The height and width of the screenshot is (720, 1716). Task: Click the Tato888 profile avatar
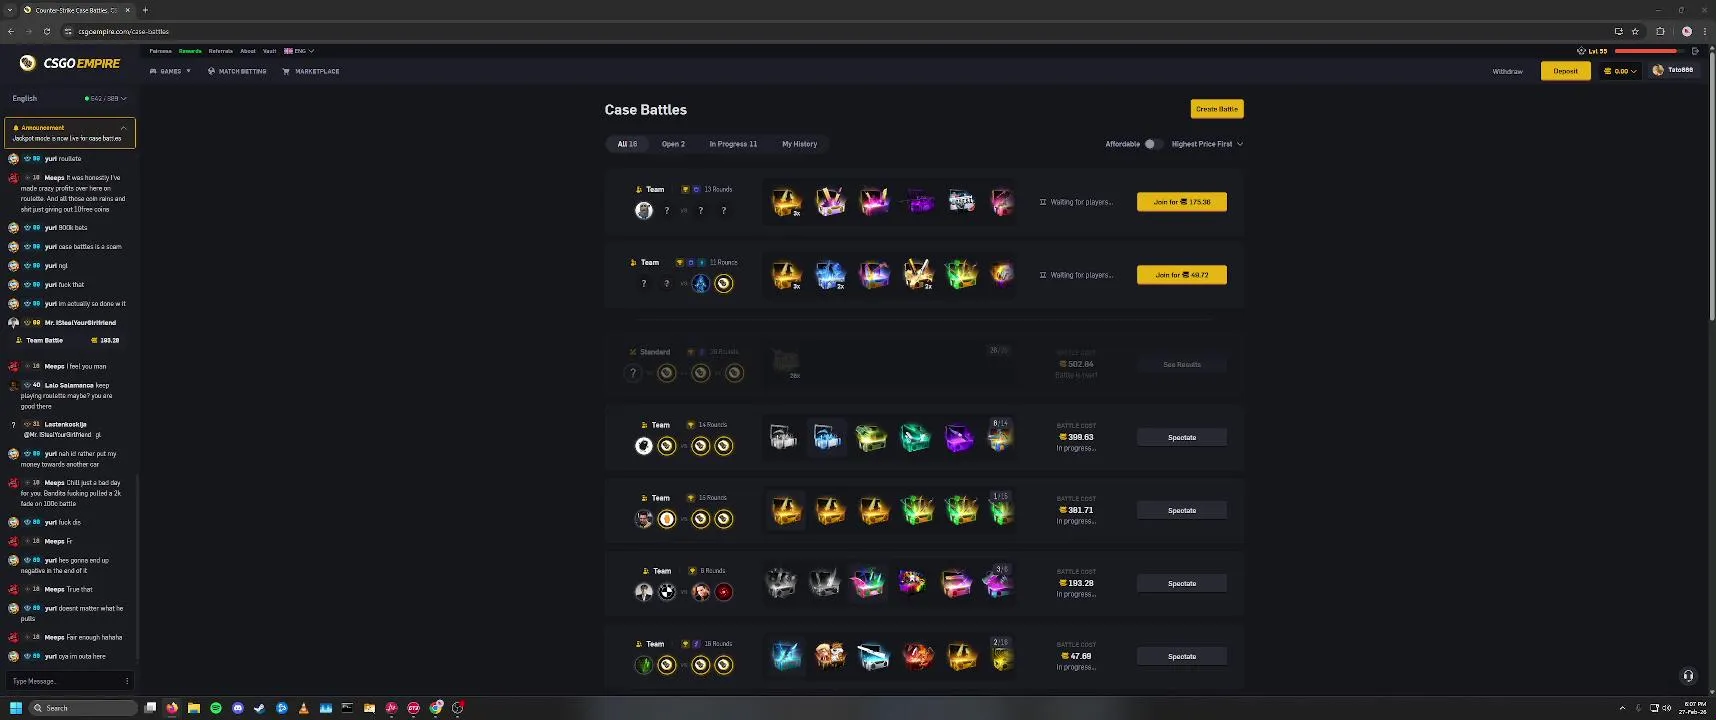click(1658, 70)
